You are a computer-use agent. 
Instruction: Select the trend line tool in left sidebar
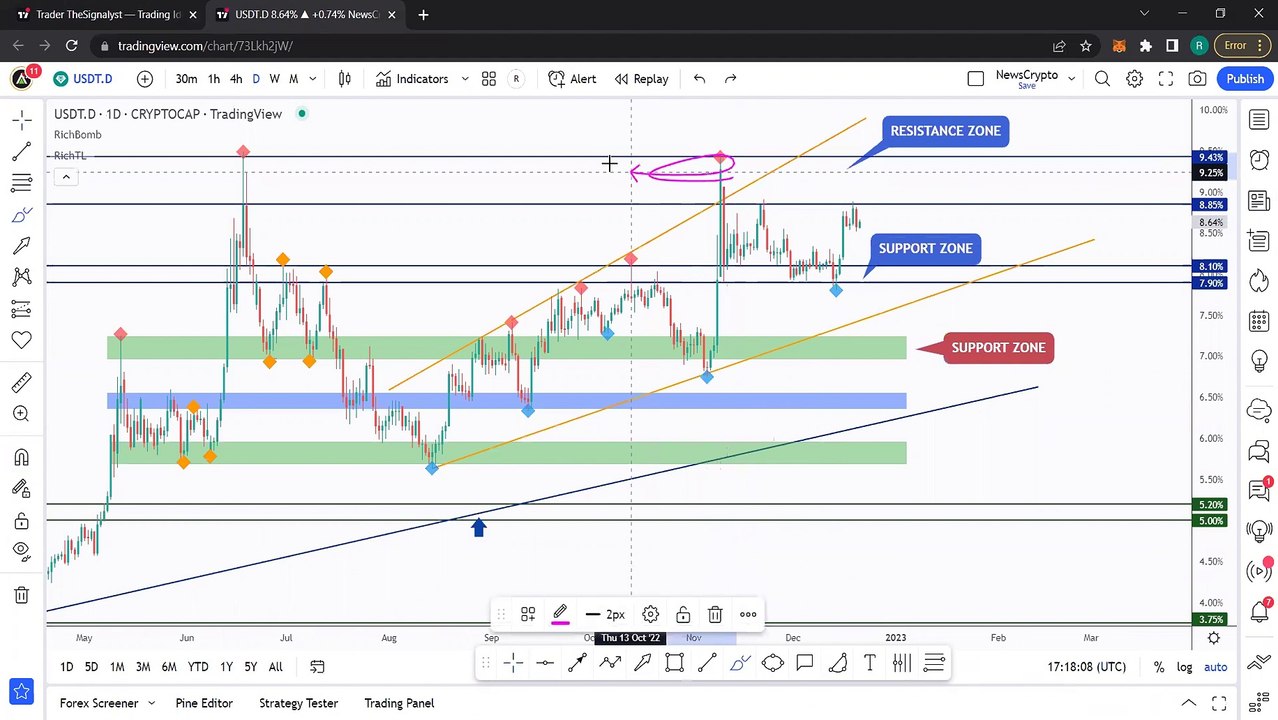(x=21, y=152)
